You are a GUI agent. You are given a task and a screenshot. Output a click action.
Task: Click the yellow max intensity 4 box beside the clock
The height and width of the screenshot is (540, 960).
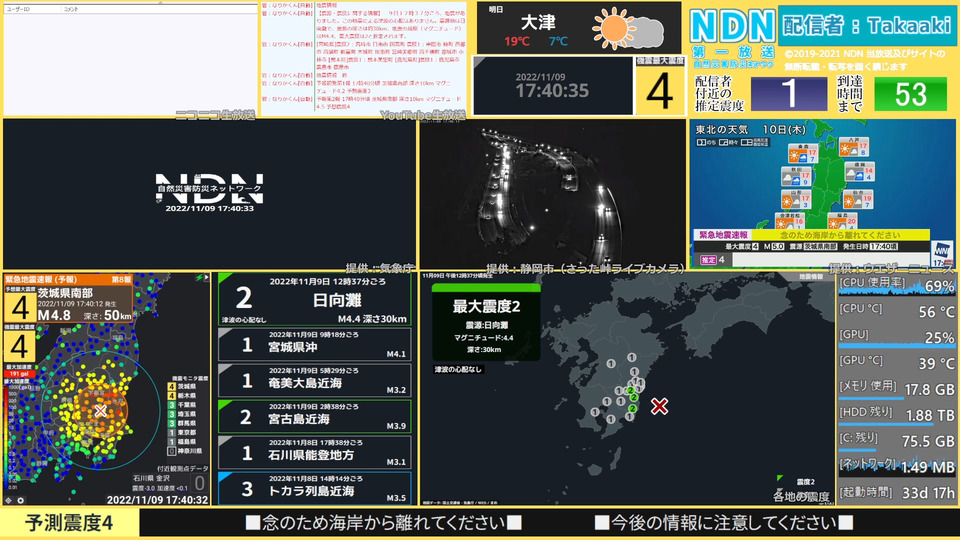660,91
